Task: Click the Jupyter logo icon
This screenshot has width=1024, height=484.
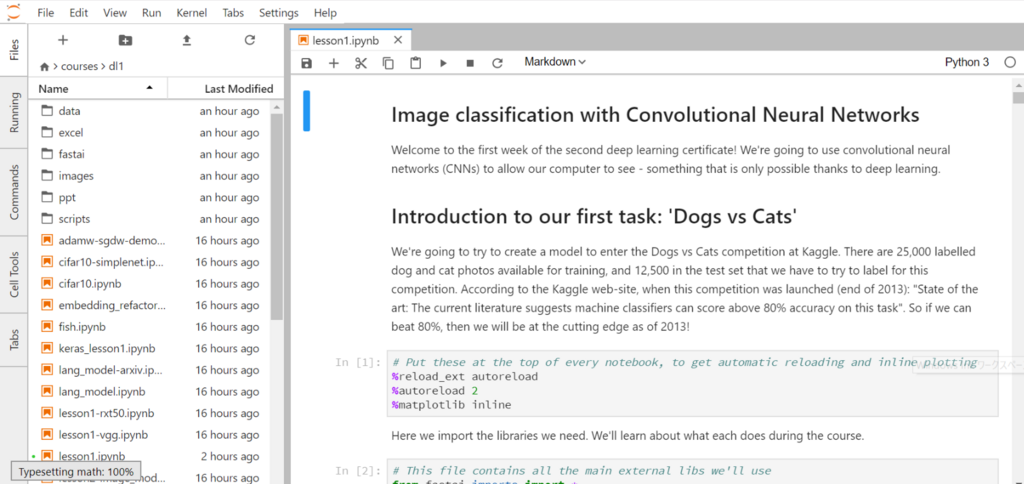Action: point(13,10)
